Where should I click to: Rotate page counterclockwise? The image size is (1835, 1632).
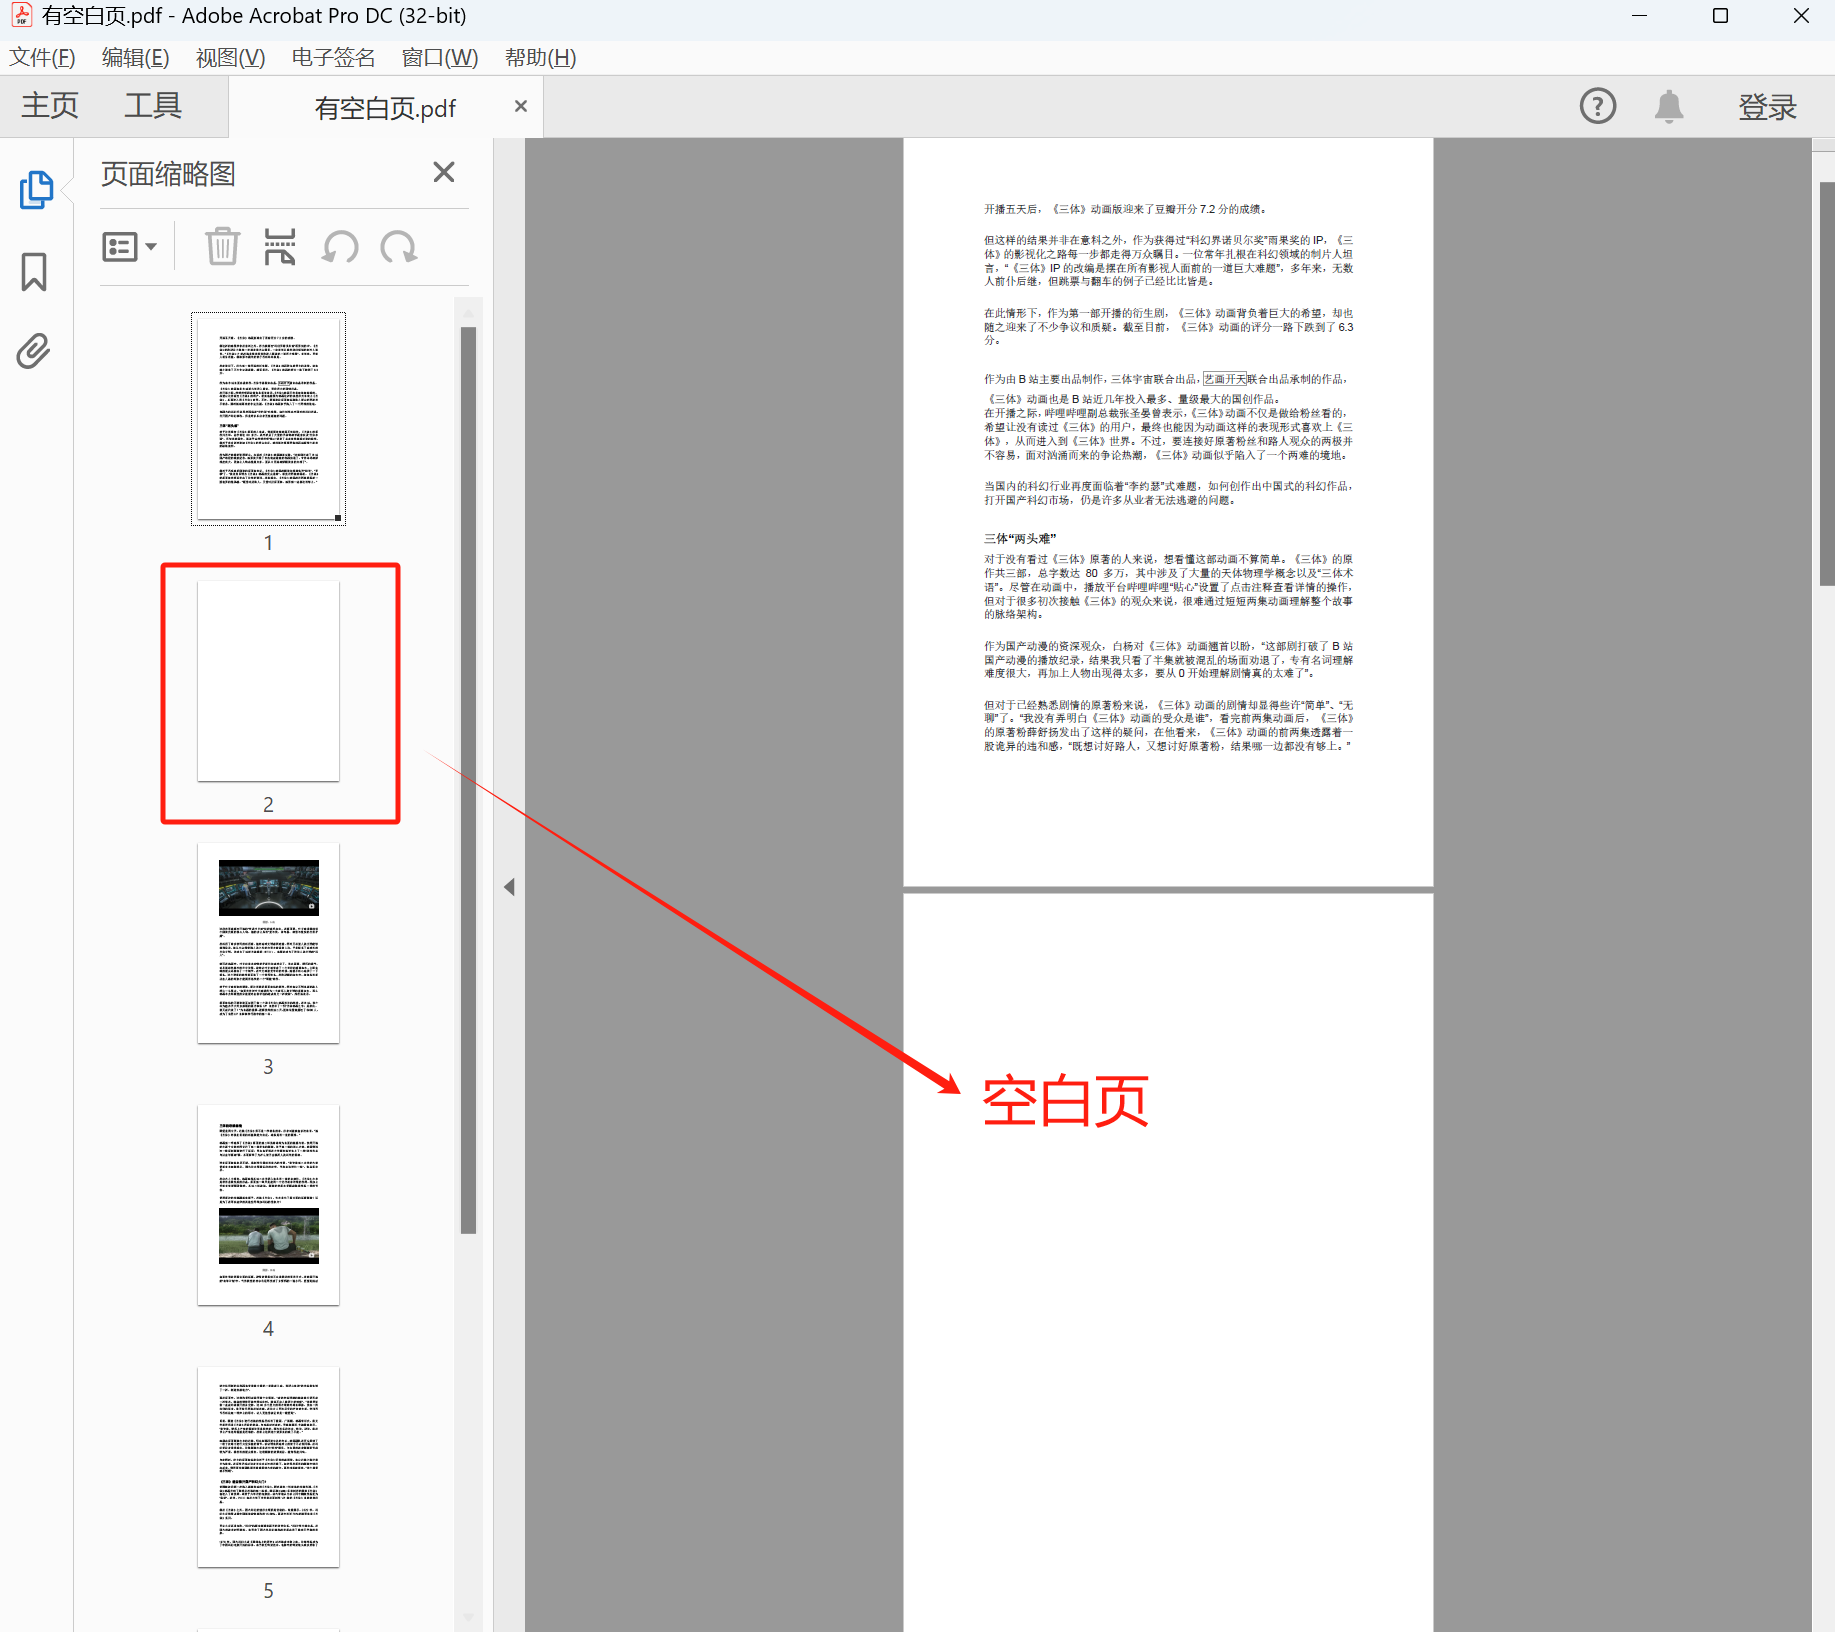coord(340,246)
